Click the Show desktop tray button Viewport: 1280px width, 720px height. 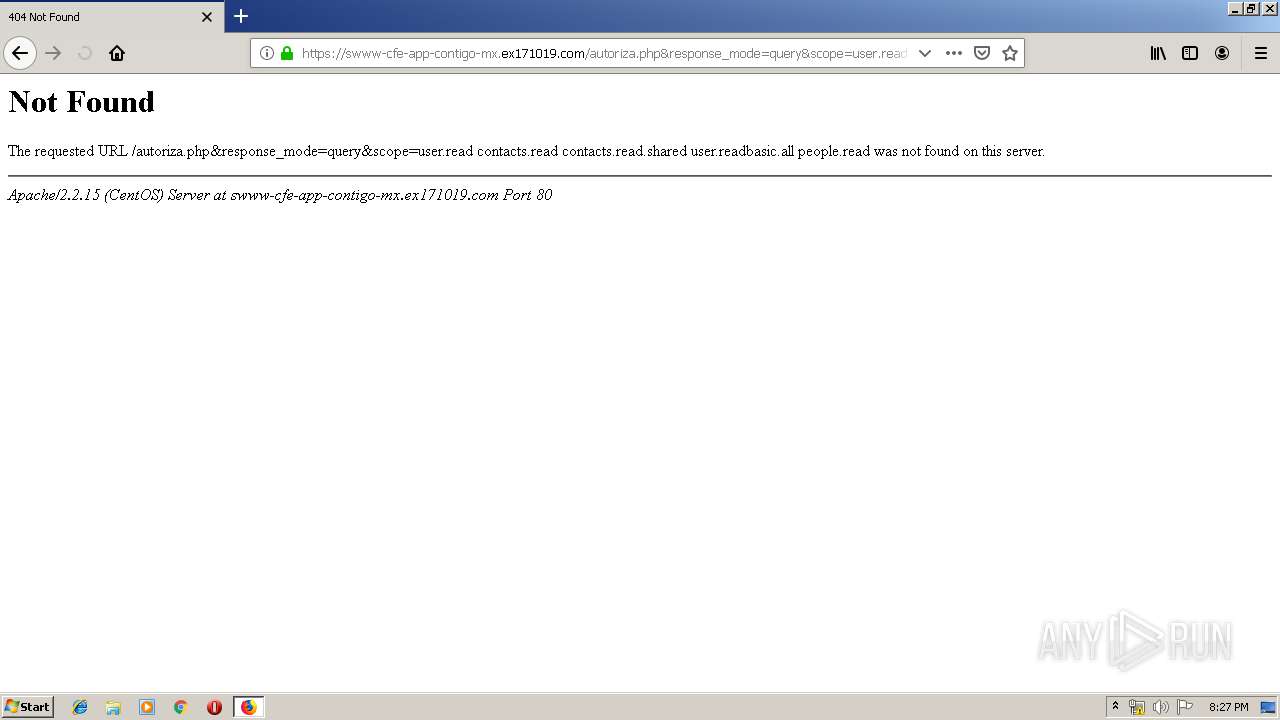pyautogui.click(x=1268, y=707)
